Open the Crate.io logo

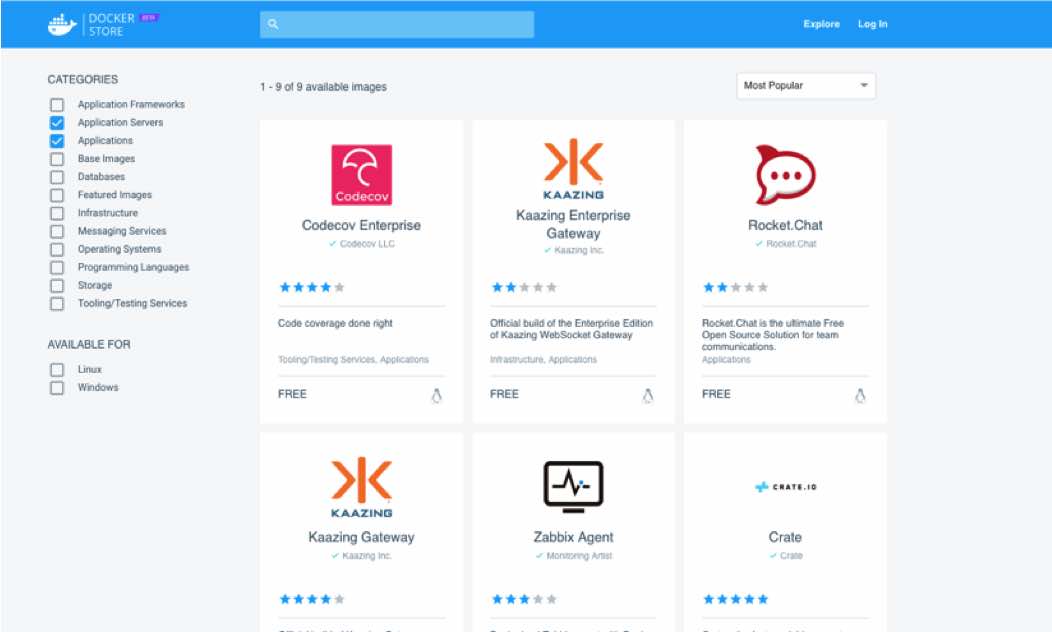[x=785, y=487]
